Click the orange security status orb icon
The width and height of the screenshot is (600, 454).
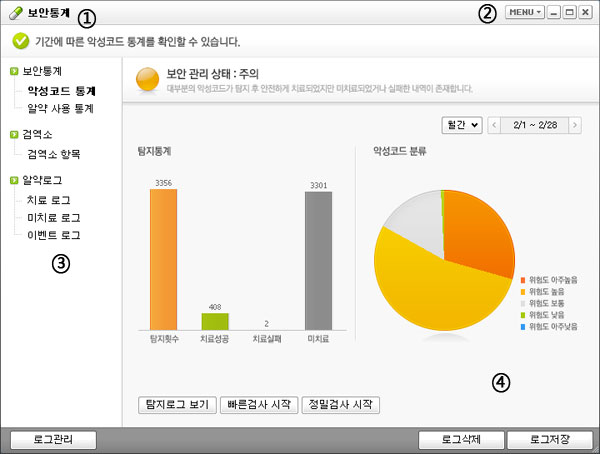(x=147, y=78)
